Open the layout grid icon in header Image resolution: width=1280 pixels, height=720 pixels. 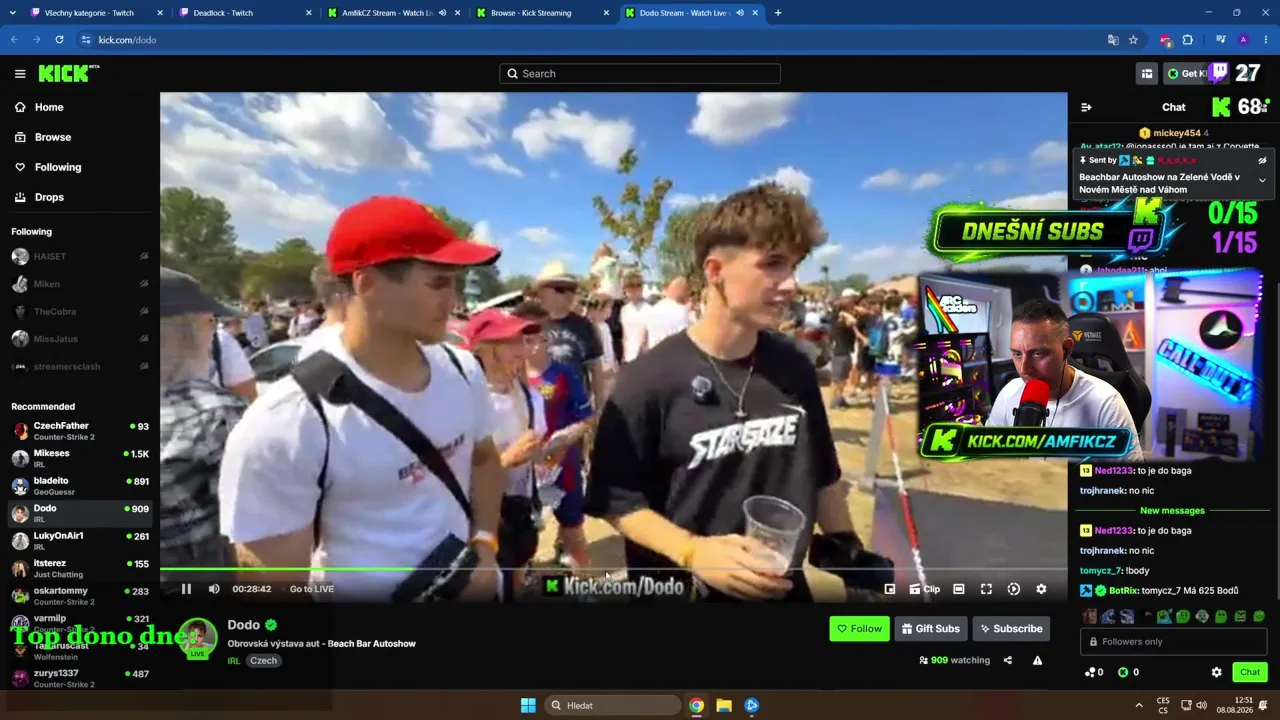1147,73
